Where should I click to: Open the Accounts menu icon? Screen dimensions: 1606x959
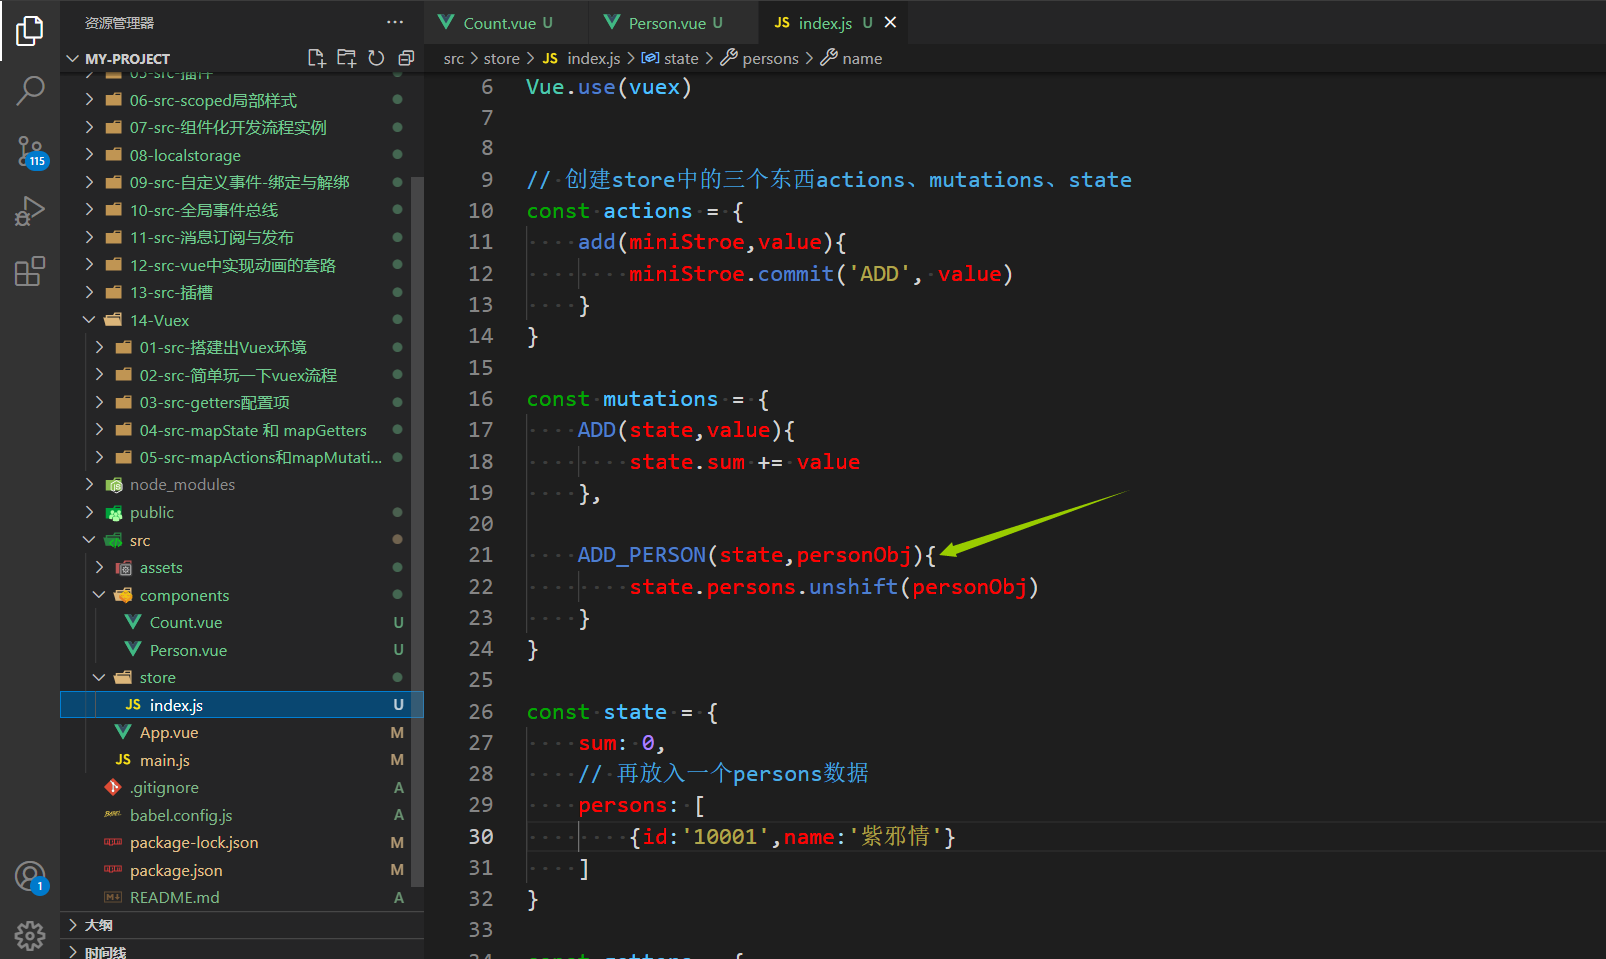point(30,877)
